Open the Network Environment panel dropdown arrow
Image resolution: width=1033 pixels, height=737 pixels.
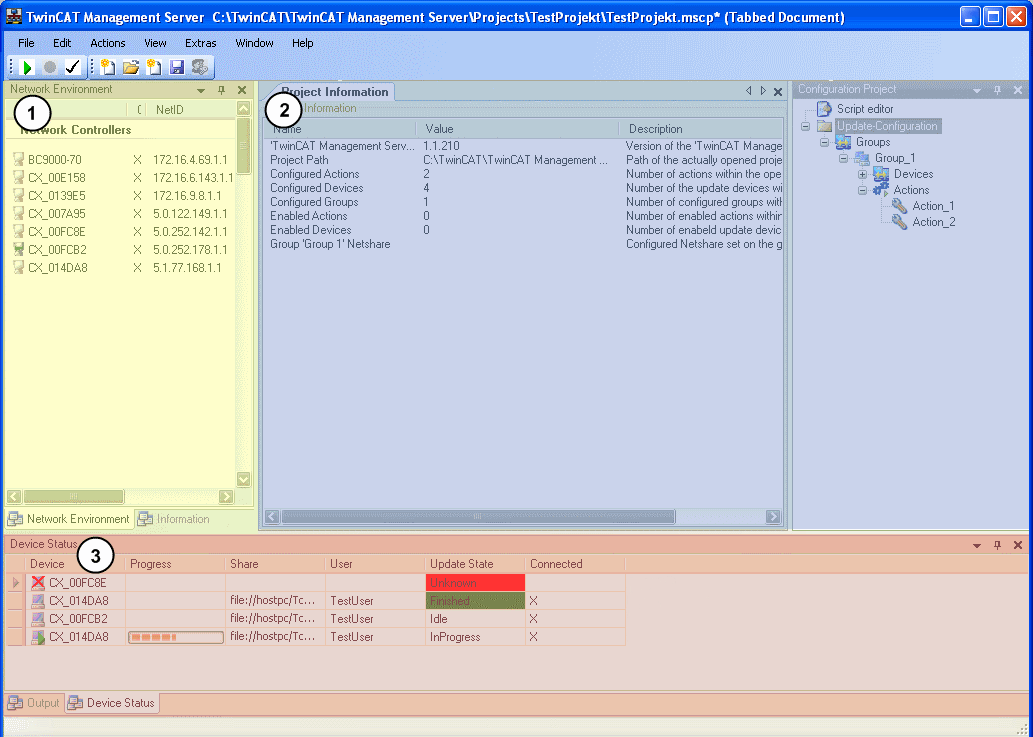coord(201,90)
